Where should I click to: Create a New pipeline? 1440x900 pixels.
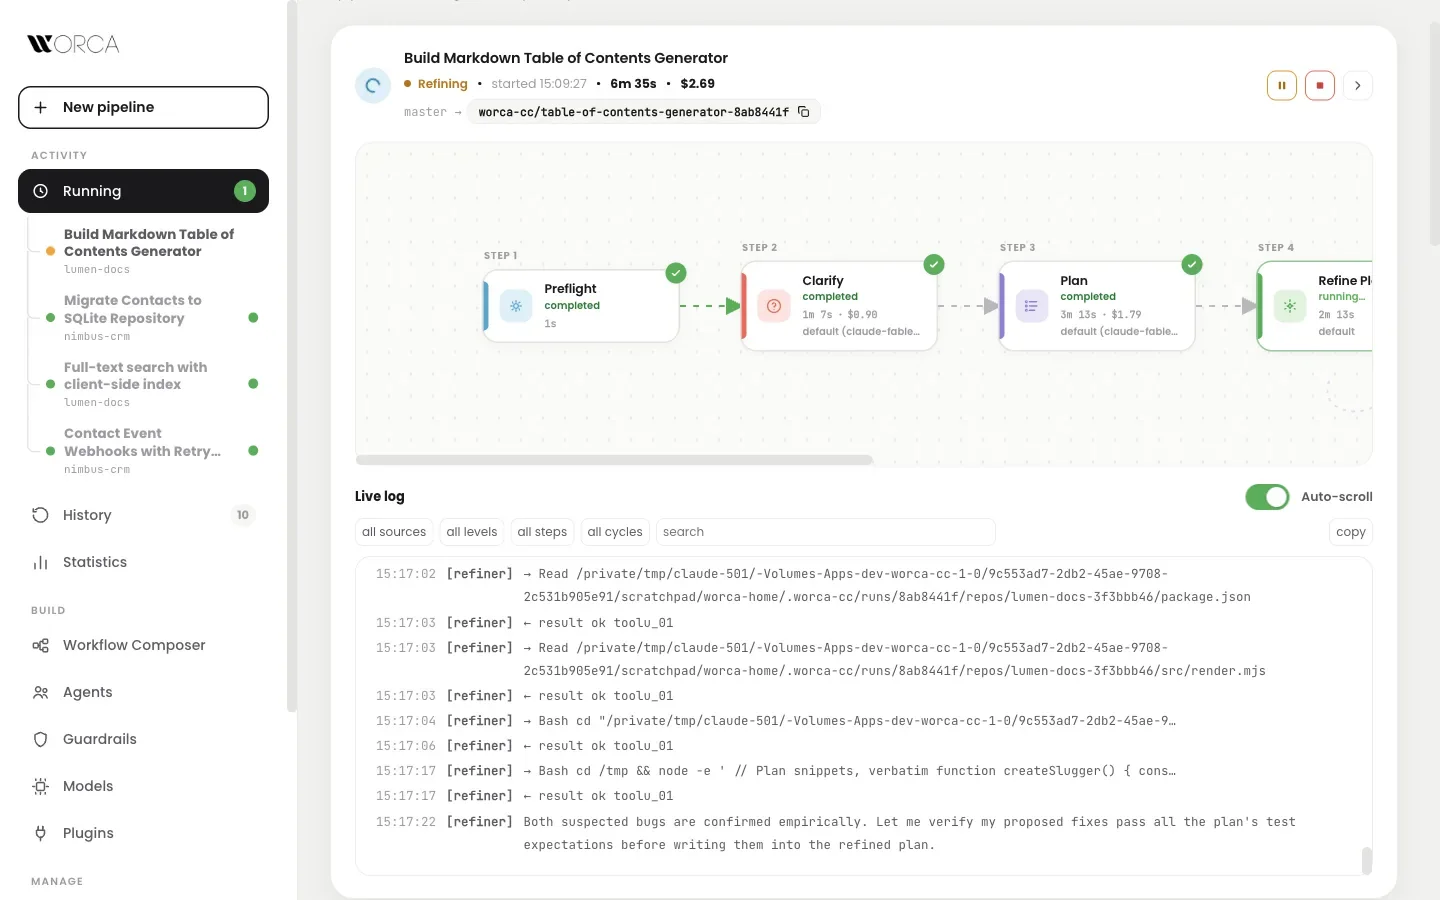(x=143, y=107)
